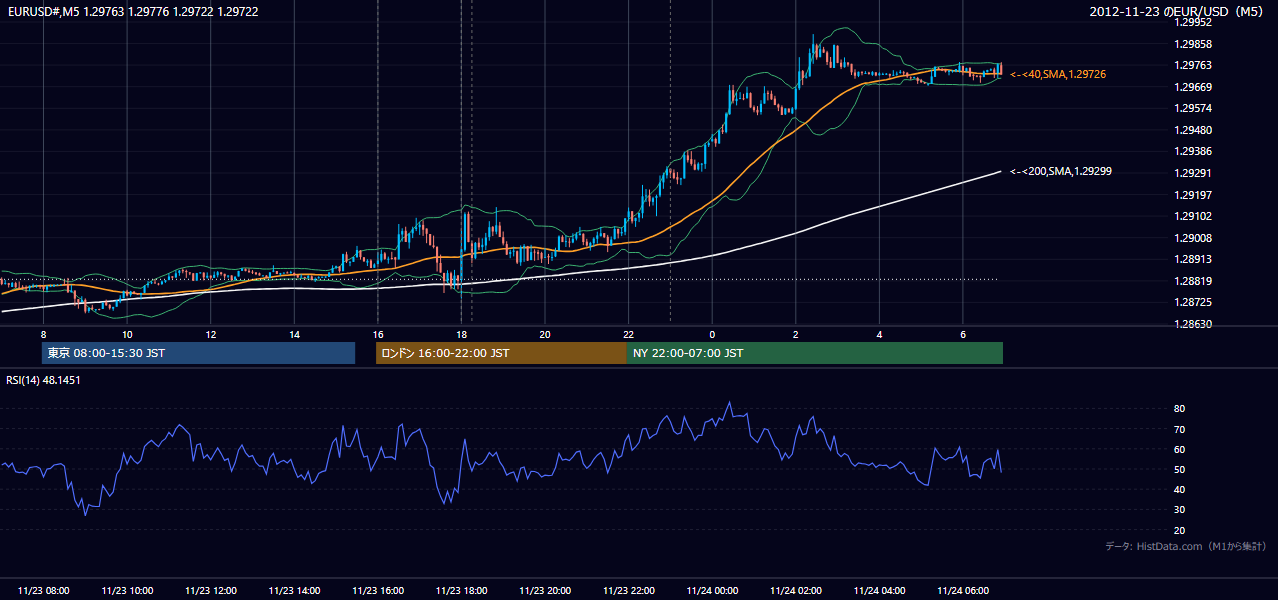This screenshot has height=600, width=1278.
Task: Click RSI axis level 50
Action: click(1180, 469)
